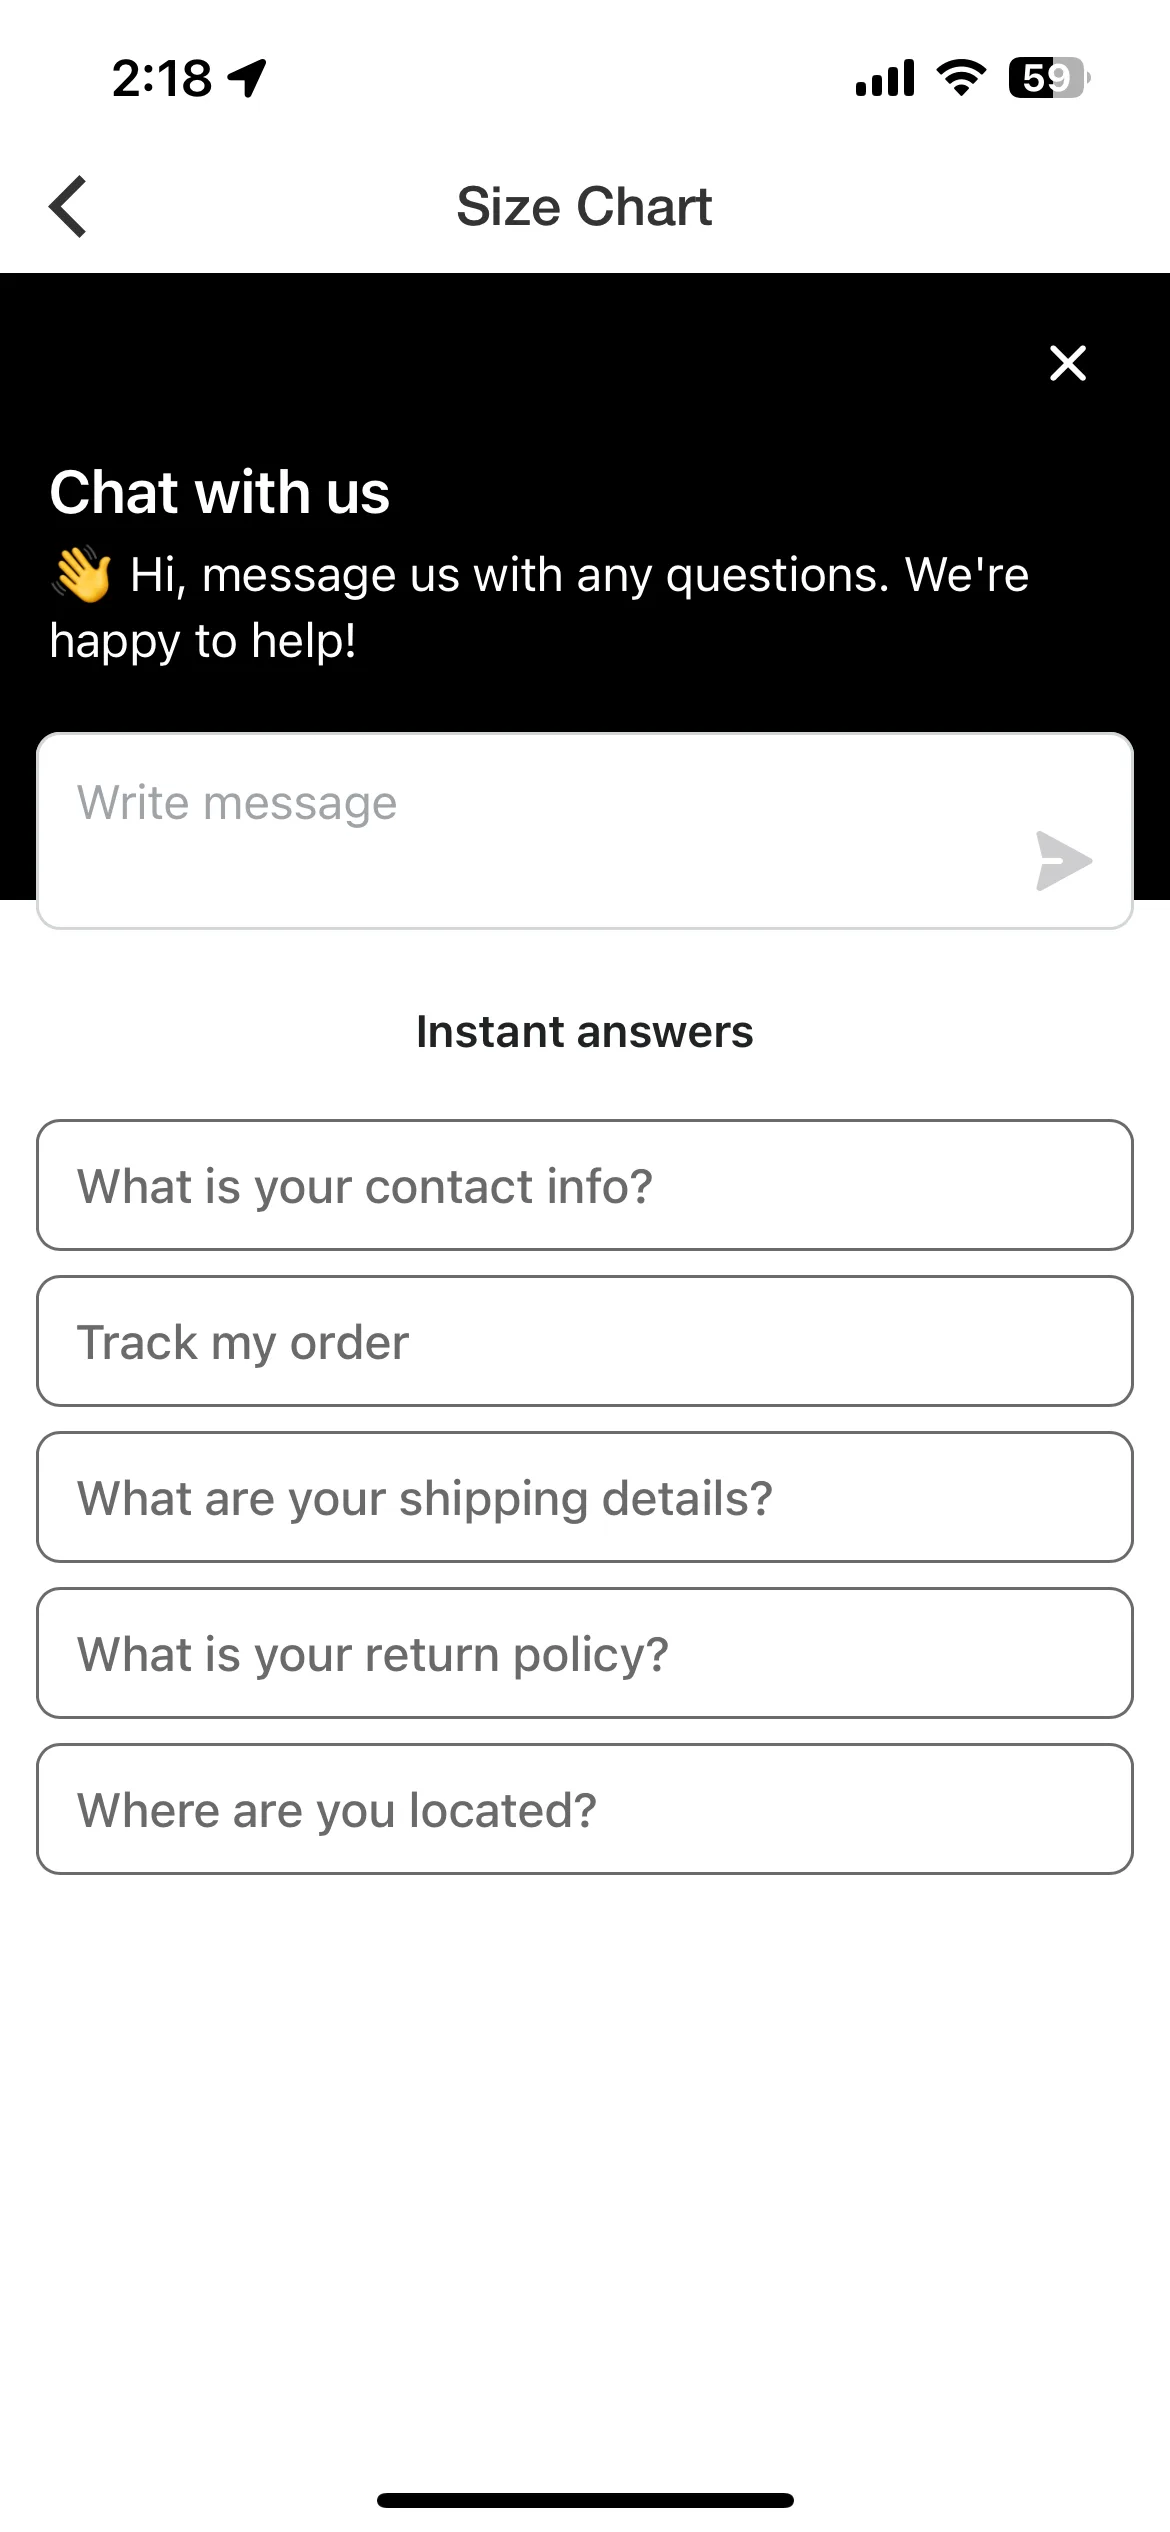The width and height of the screenshot is (1170, 2532).
Task: Close the chat panel with X
Action: click(1068, 363)
